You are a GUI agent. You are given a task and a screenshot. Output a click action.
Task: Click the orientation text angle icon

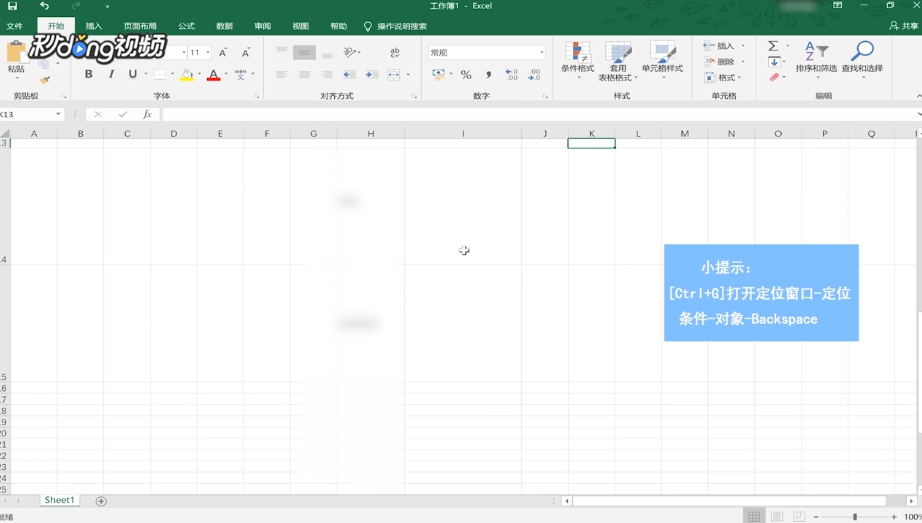350,52
